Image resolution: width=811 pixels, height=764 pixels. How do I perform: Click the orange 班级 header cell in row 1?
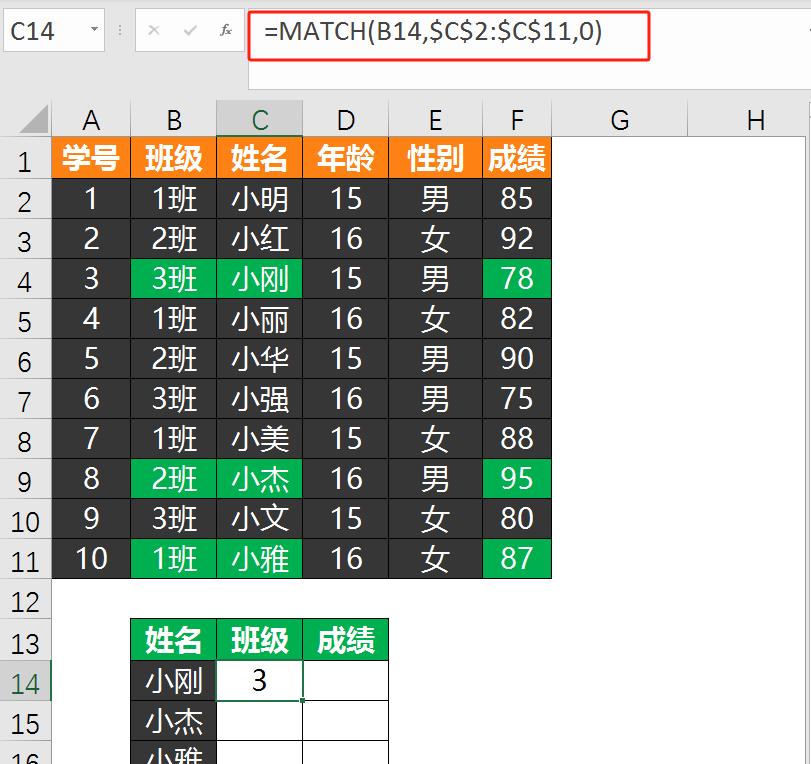pos(174,158)
